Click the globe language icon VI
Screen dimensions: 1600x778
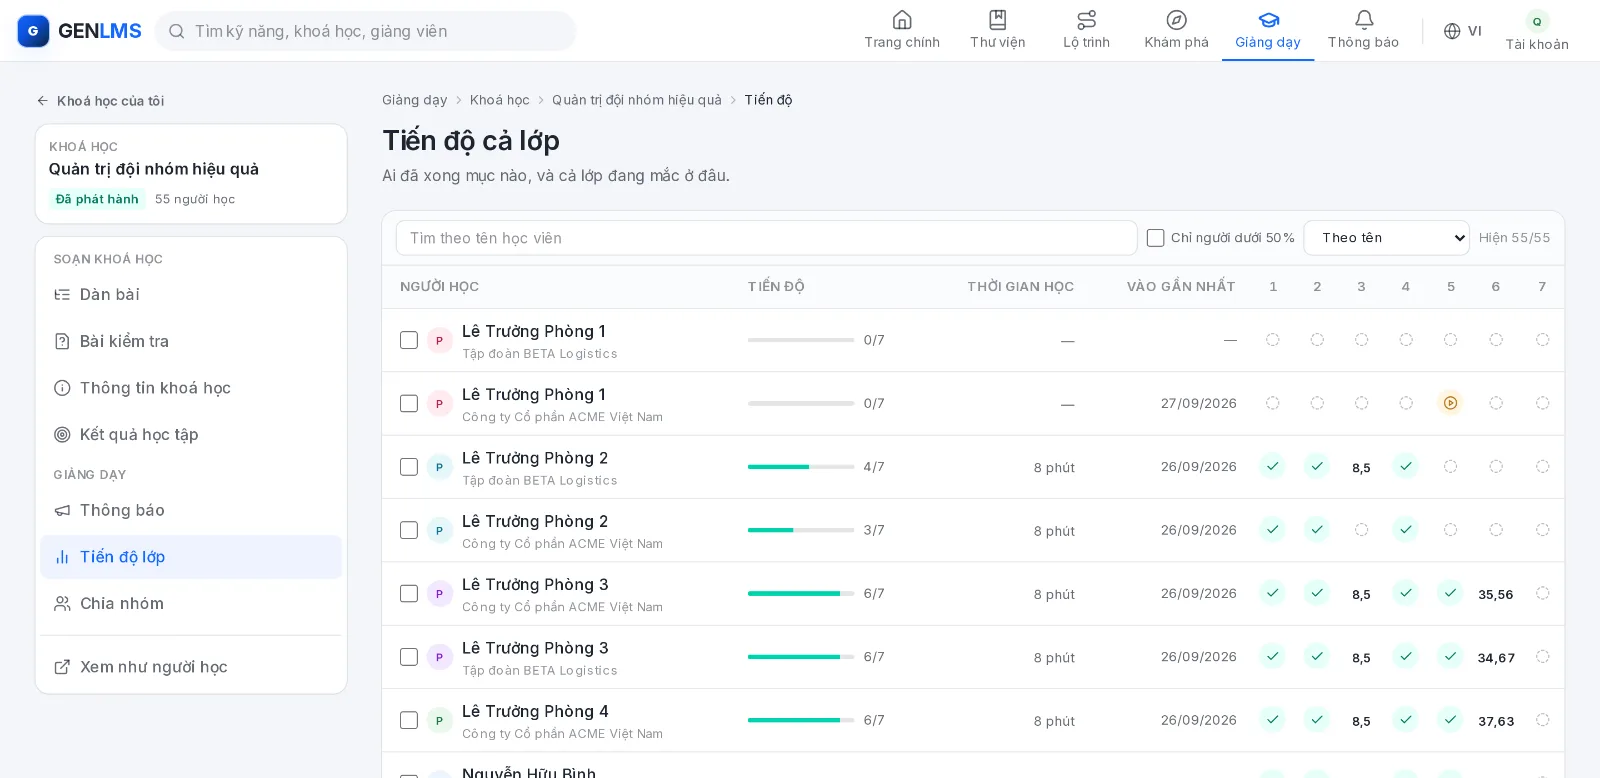(1452, 31)
